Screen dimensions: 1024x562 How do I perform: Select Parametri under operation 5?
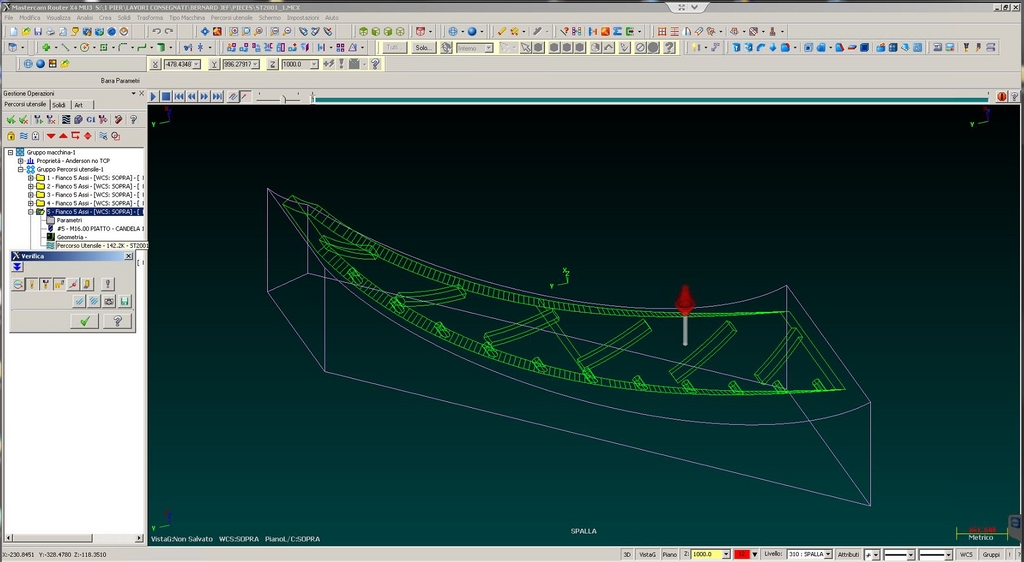[x=69, y=220]
